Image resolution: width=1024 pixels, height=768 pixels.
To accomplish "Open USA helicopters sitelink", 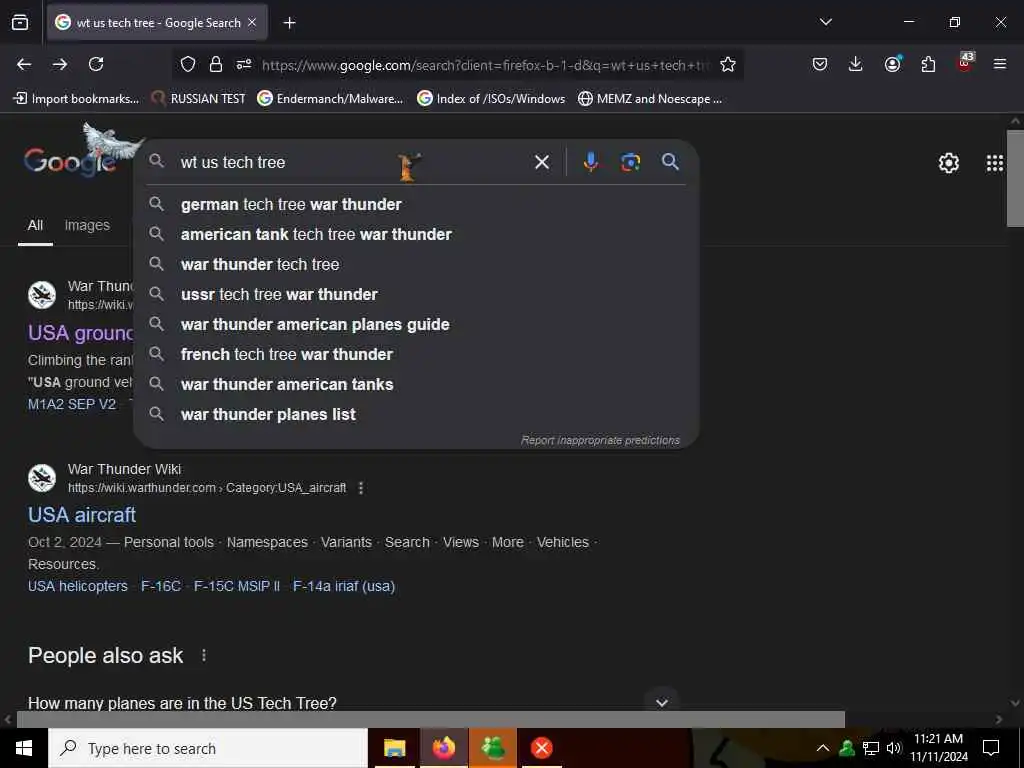I will pyautogui.click(x=78, y=586).
